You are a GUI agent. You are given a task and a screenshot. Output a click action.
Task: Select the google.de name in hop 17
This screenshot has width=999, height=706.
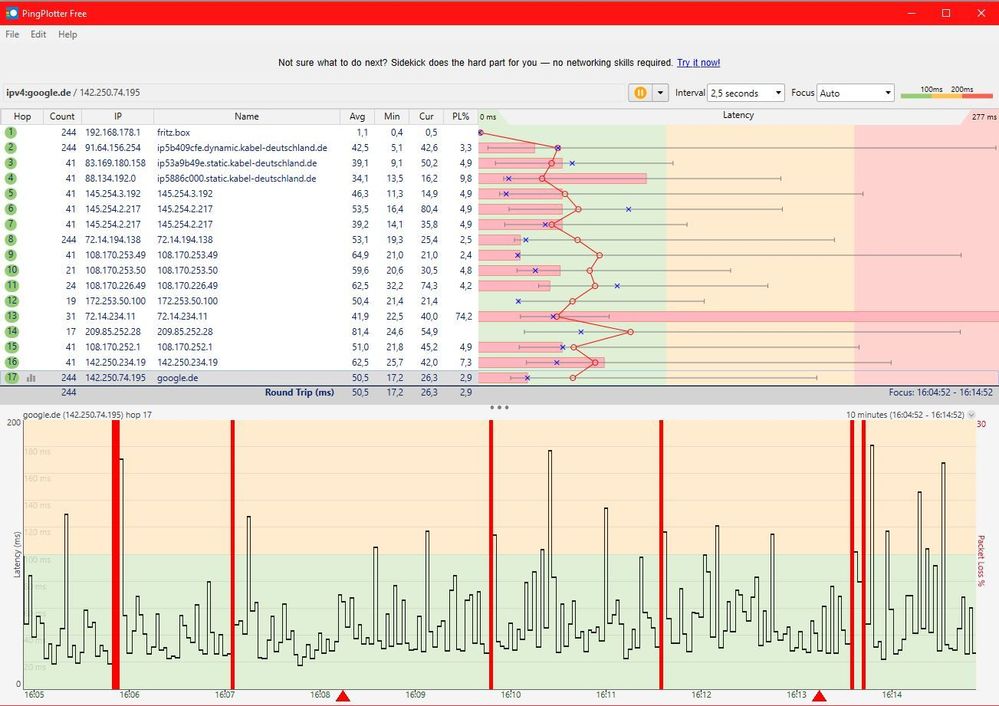point(177,378)
